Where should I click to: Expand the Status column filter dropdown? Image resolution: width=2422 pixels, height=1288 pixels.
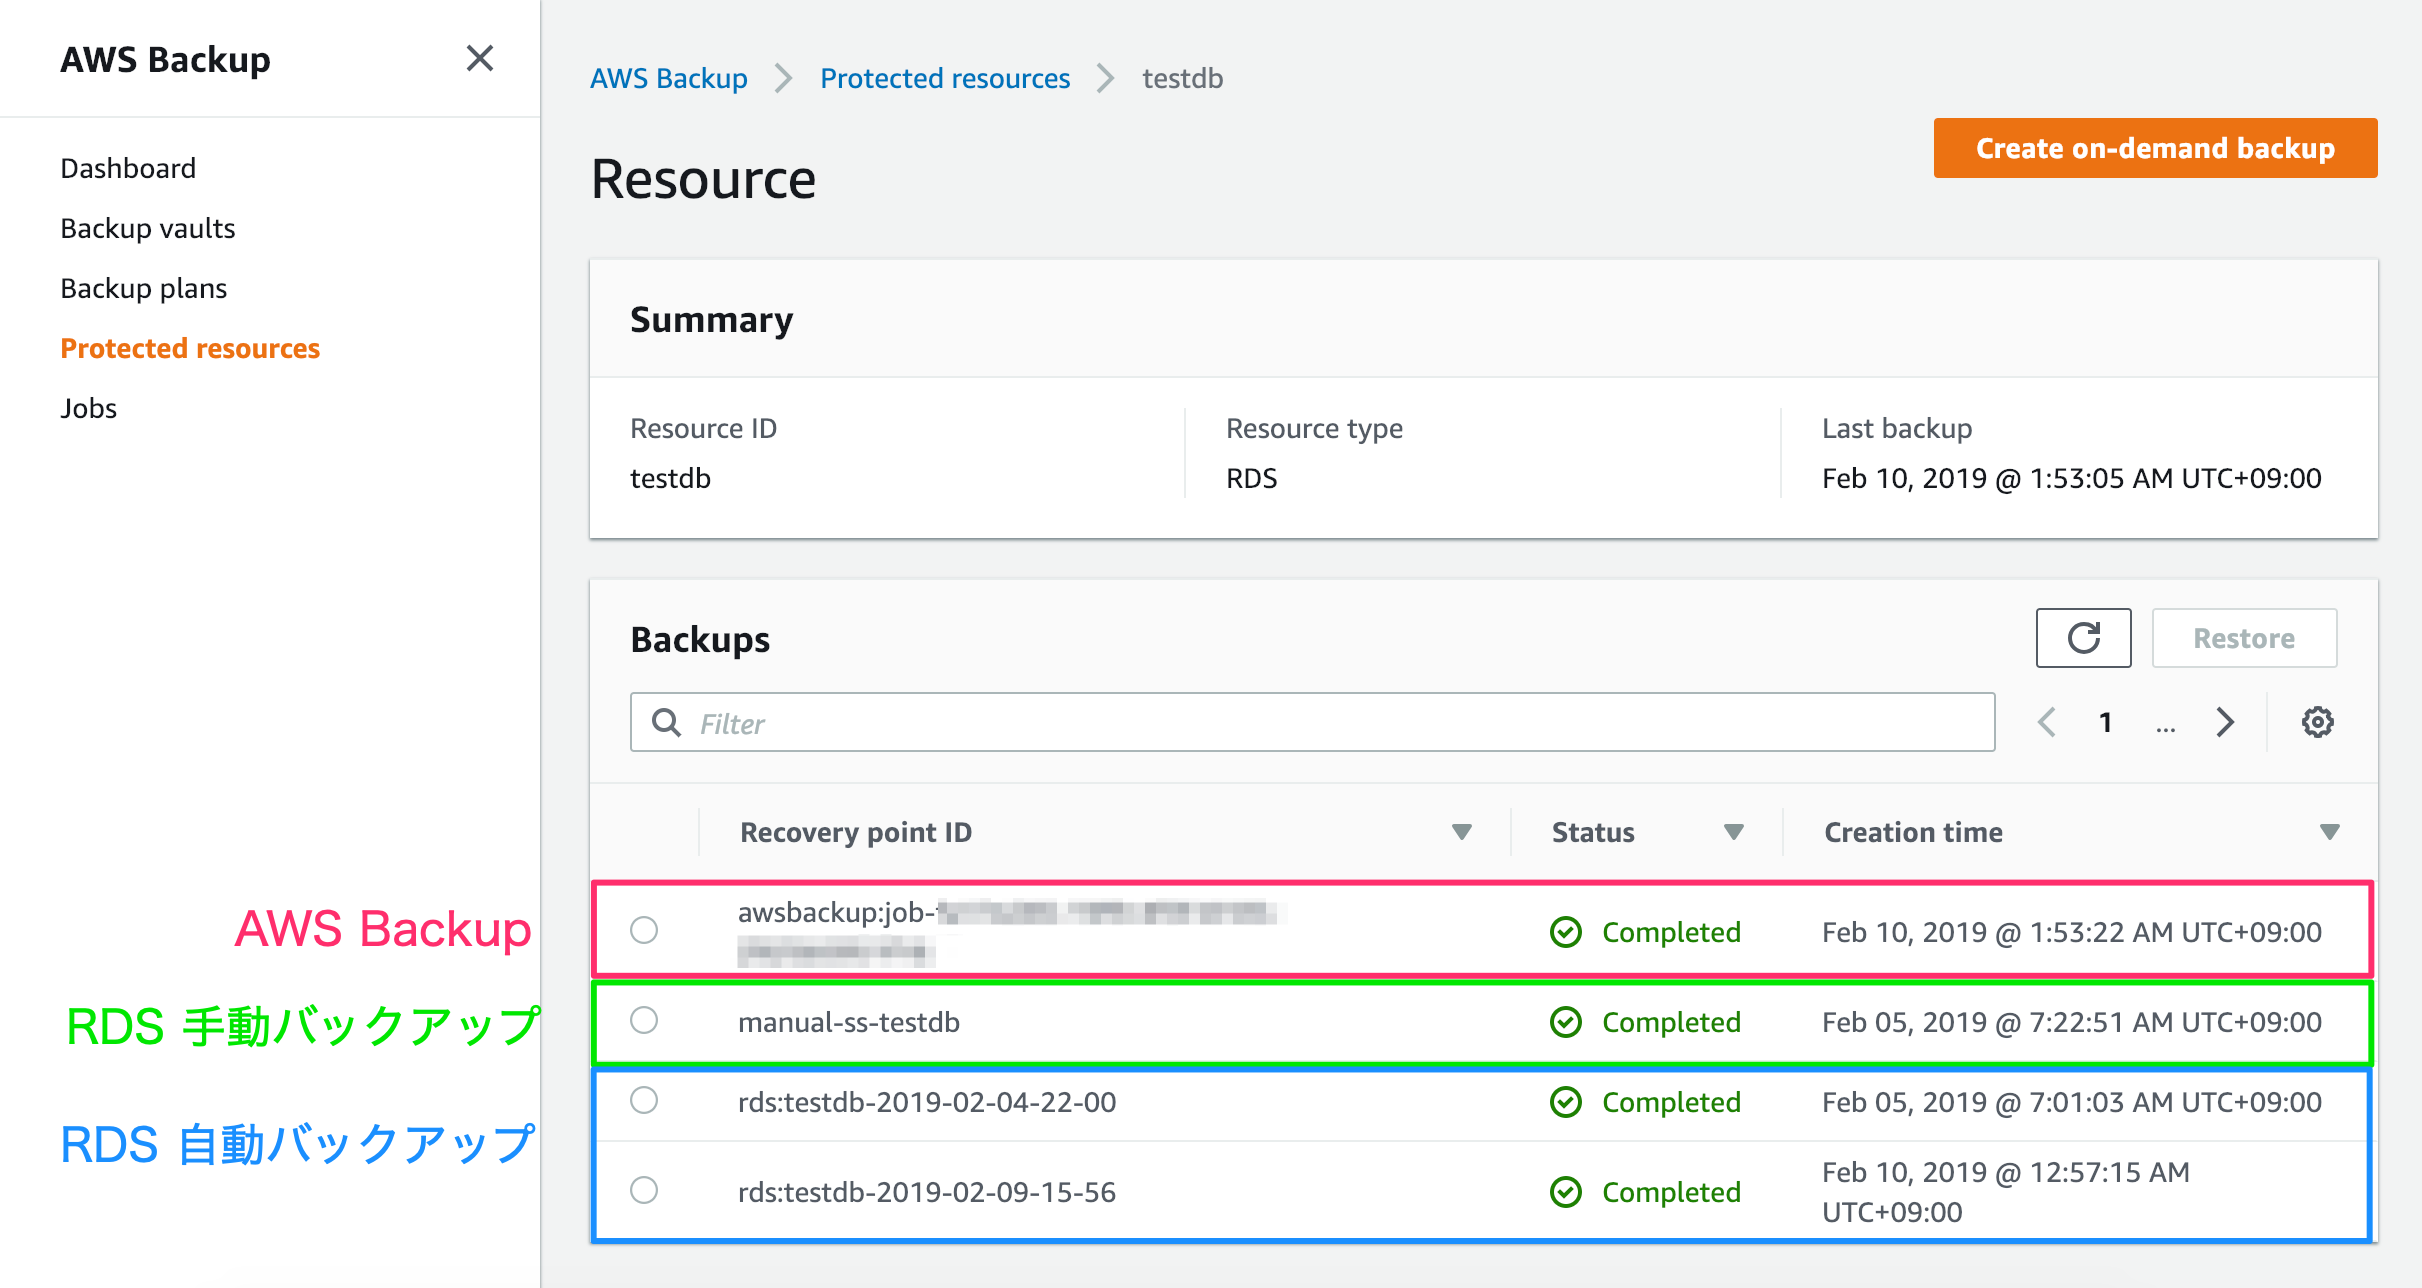(x=1738, y=831)
